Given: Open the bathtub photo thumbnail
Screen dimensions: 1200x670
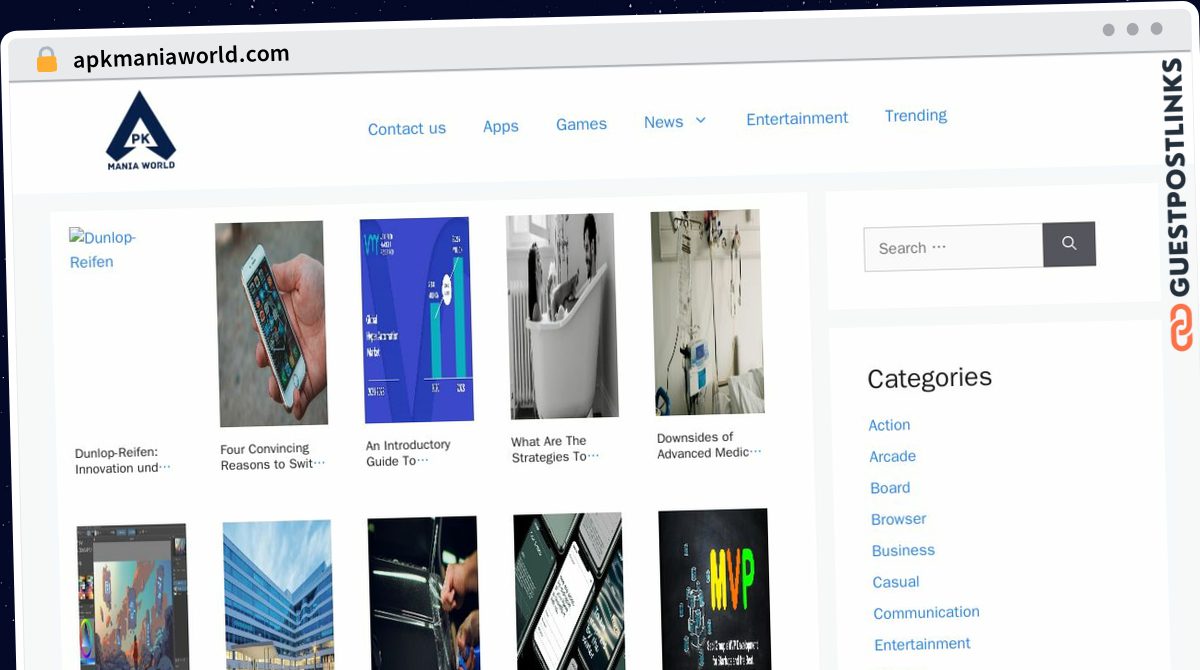Looking at the screenshot, I should coord(562,316).
